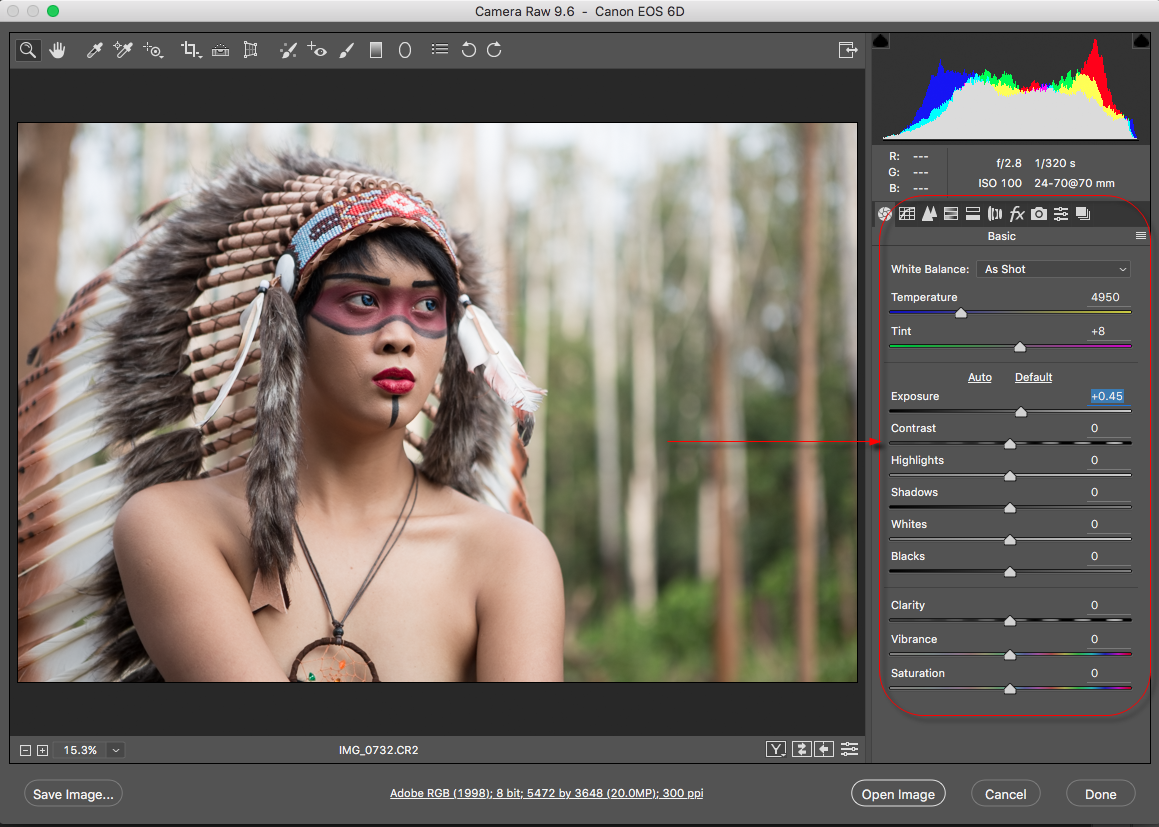Select the White Balance eyedropper tool
Screen dimensions: 1159x827
pos(95,50)
